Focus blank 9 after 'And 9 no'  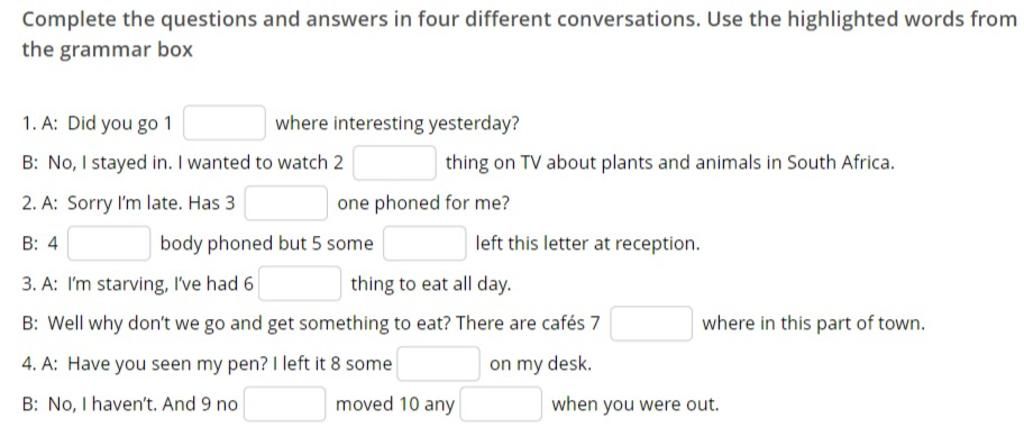coord(285,404)
